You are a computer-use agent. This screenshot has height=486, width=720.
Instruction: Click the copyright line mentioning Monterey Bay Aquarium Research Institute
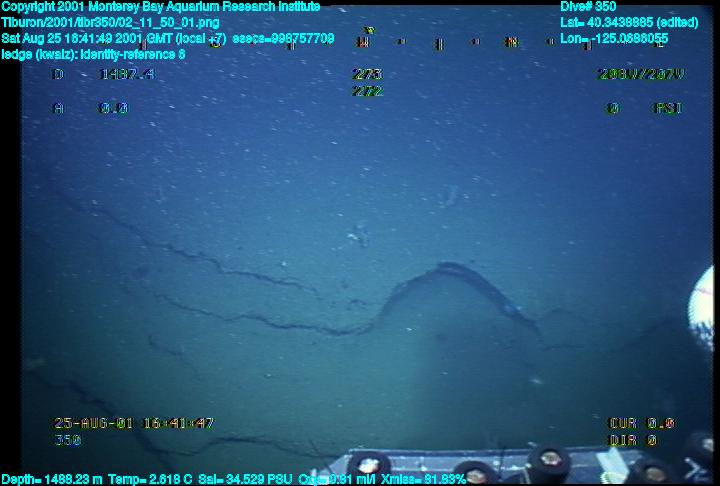tap(161, 7)
